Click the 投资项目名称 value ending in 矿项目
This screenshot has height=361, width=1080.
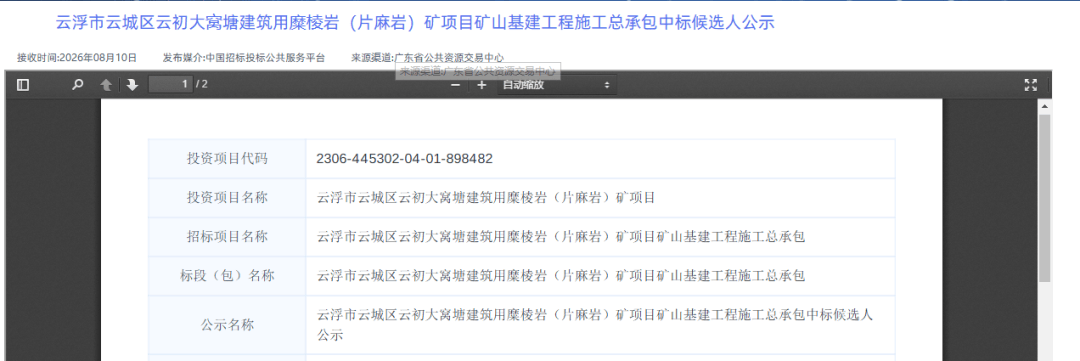(486, 198)
